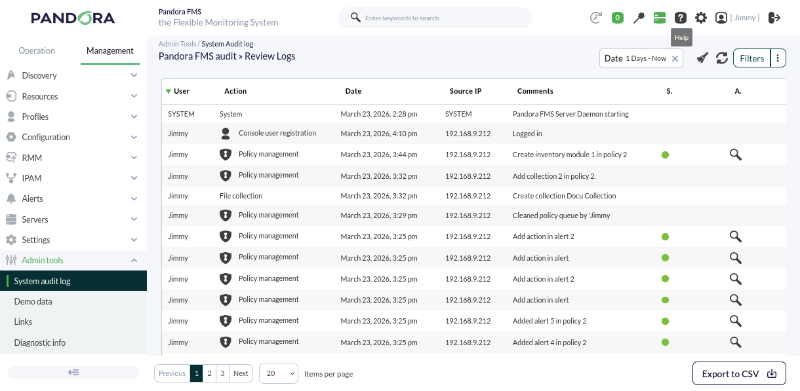Open Diagnostic info menu item
800x391 pixels.
(x=73, y=343)
